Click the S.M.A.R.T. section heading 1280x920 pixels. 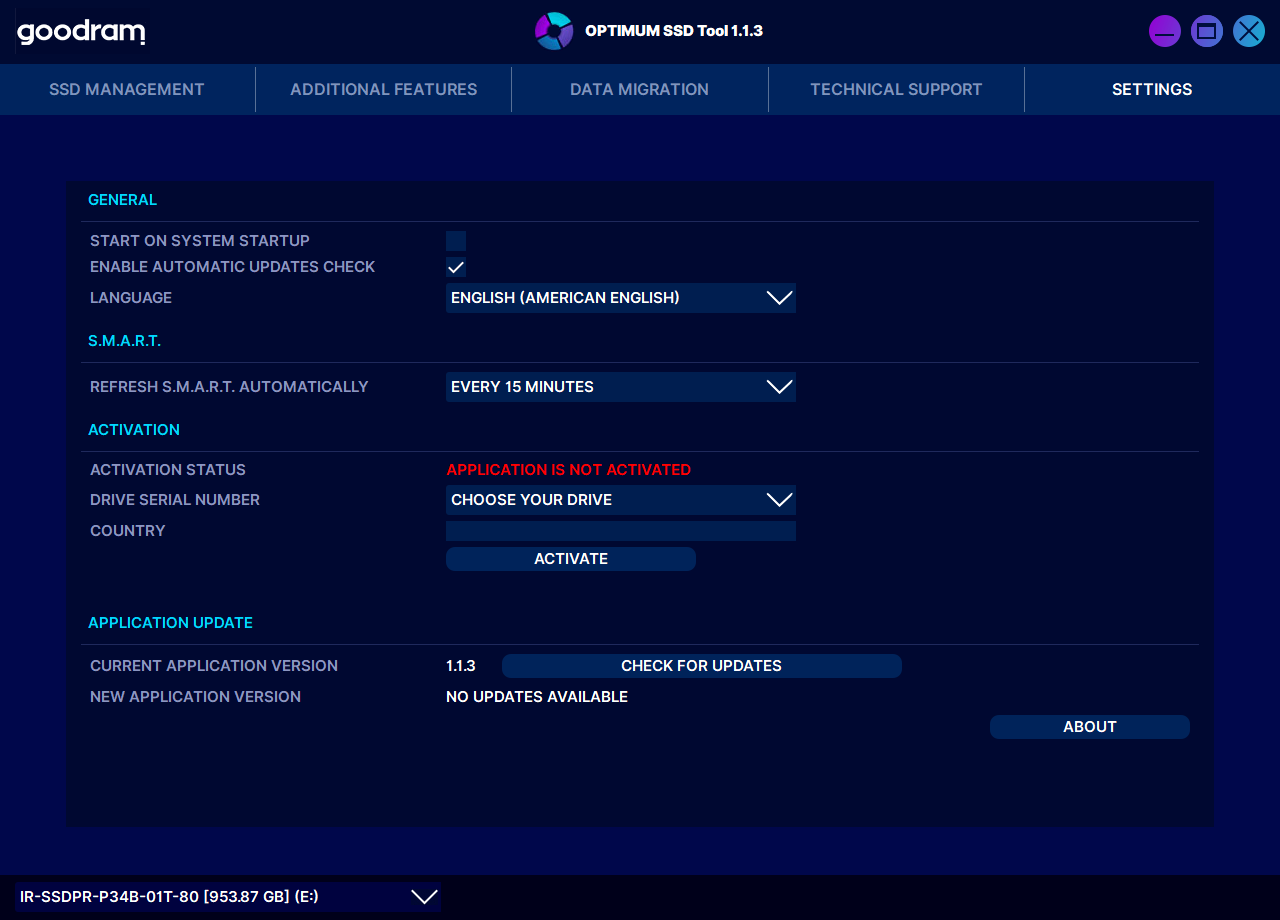(124, 341)
